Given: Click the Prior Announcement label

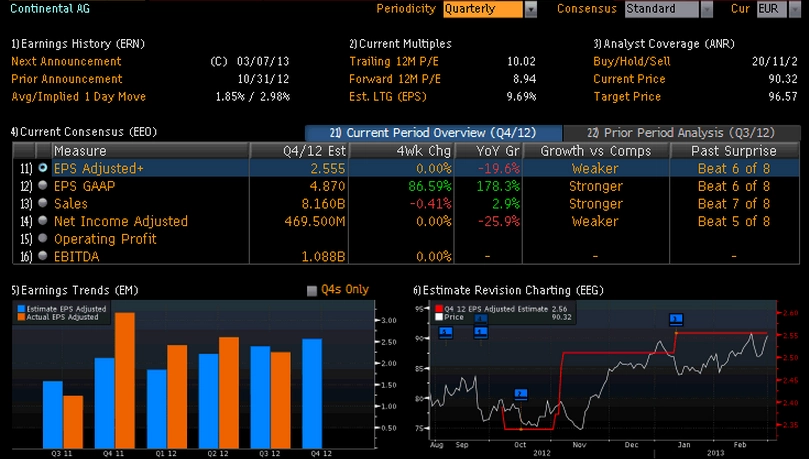Looking at the screenshot, I should [x=67, y=79].
